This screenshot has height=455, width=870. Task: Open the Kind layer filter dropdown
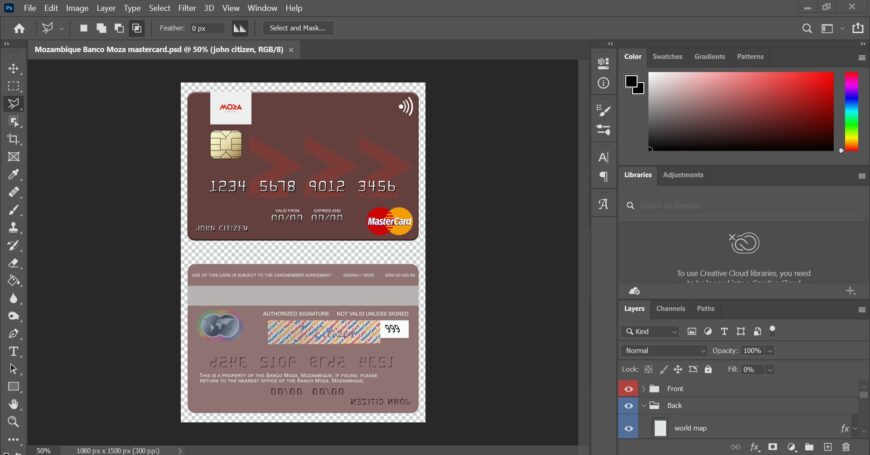pyautogui.click(x=650, y=332)
